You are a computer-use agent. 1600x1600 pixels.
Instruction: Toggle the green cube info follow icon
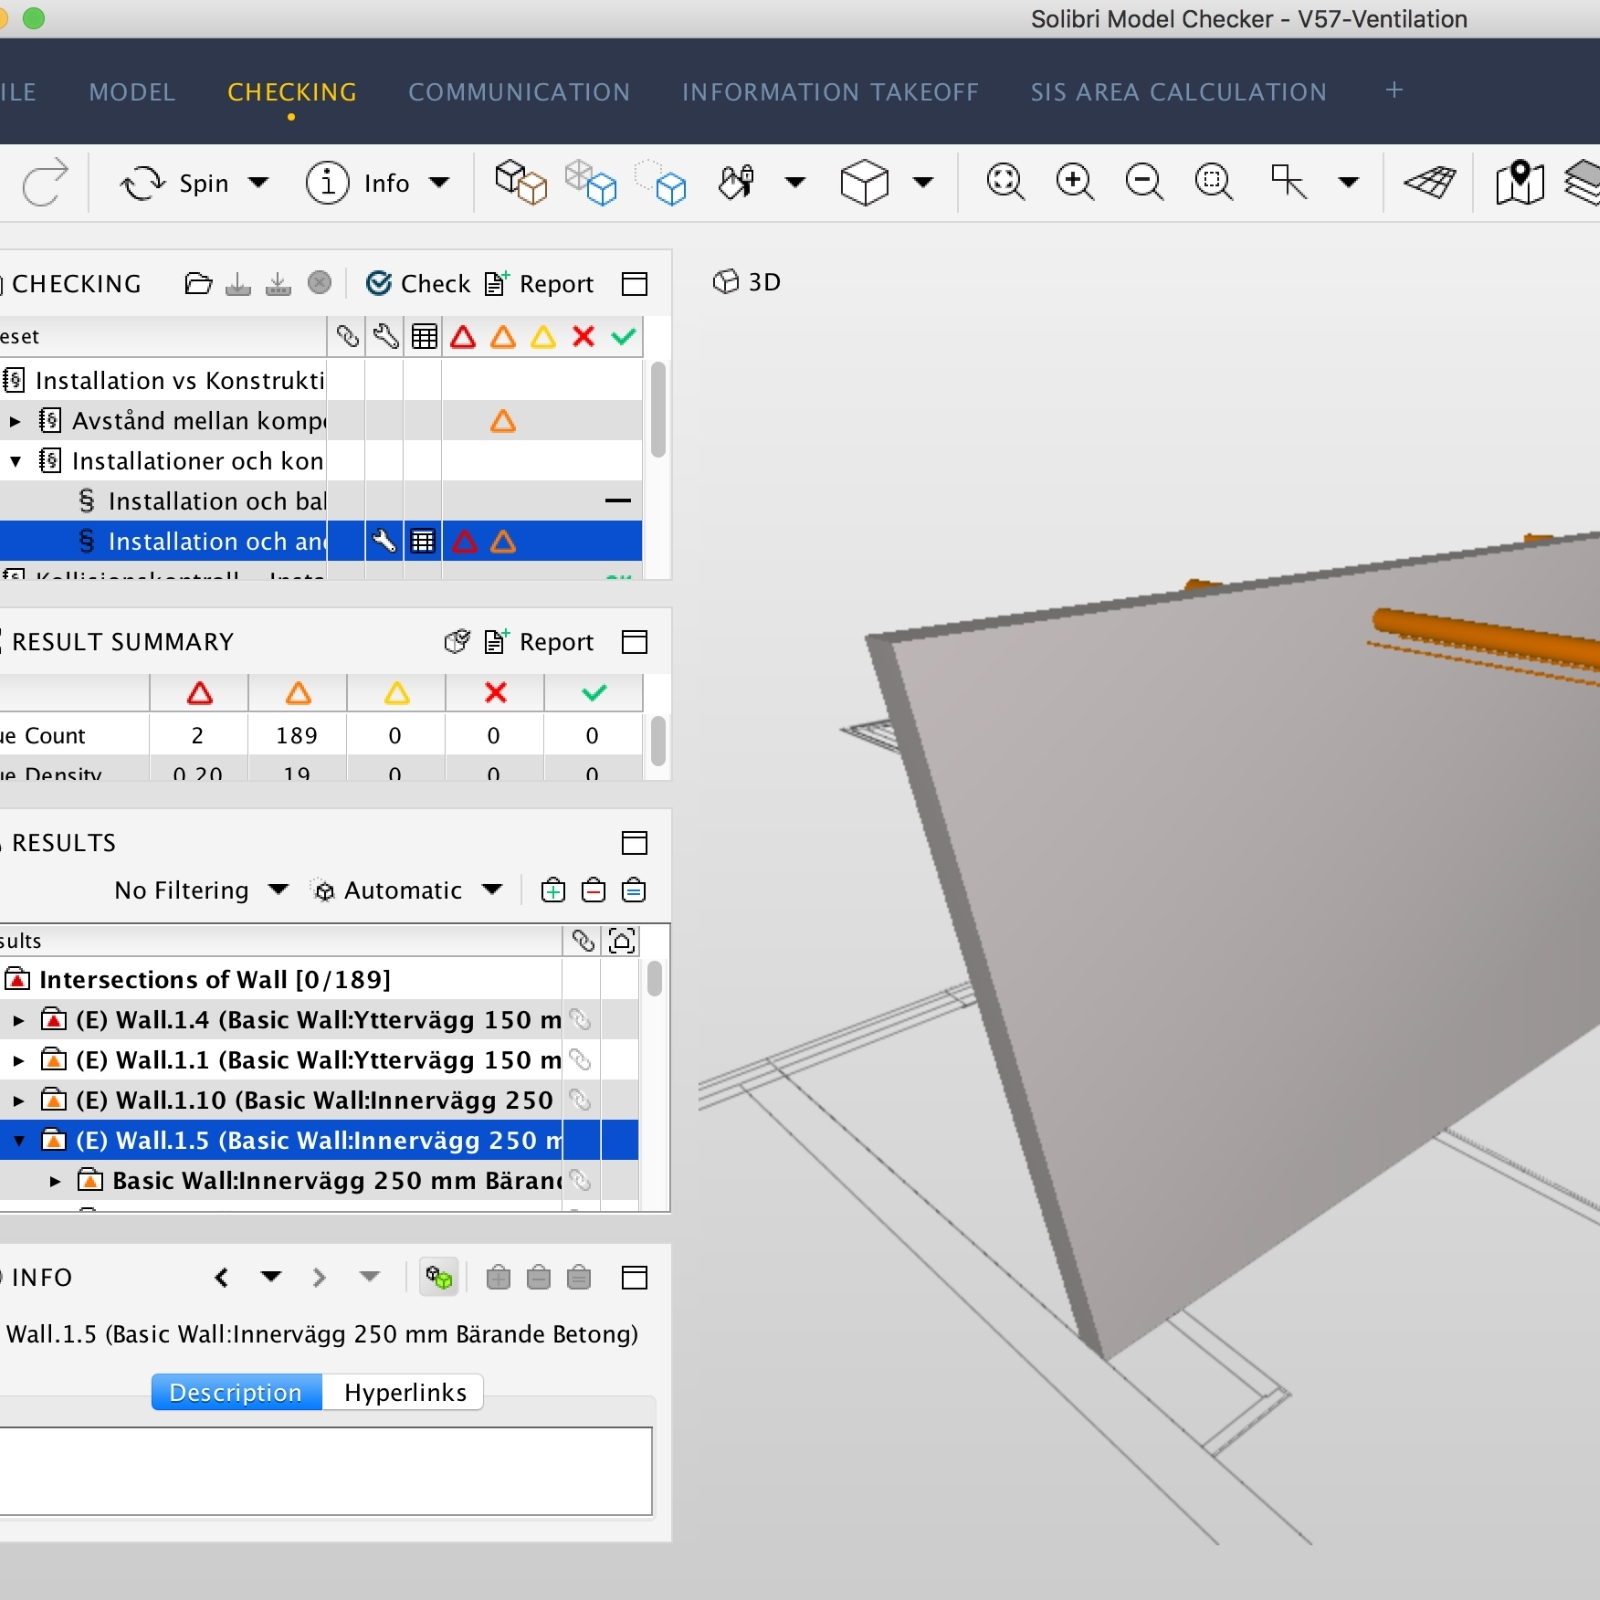[x=439, y=1277]
